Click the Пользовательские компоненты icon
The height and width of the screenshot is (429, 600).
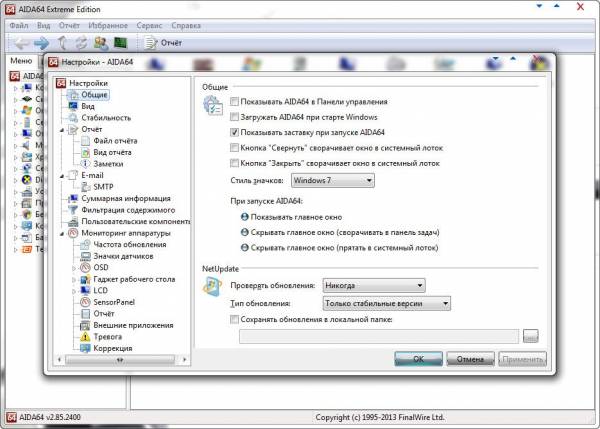(73, 222)
